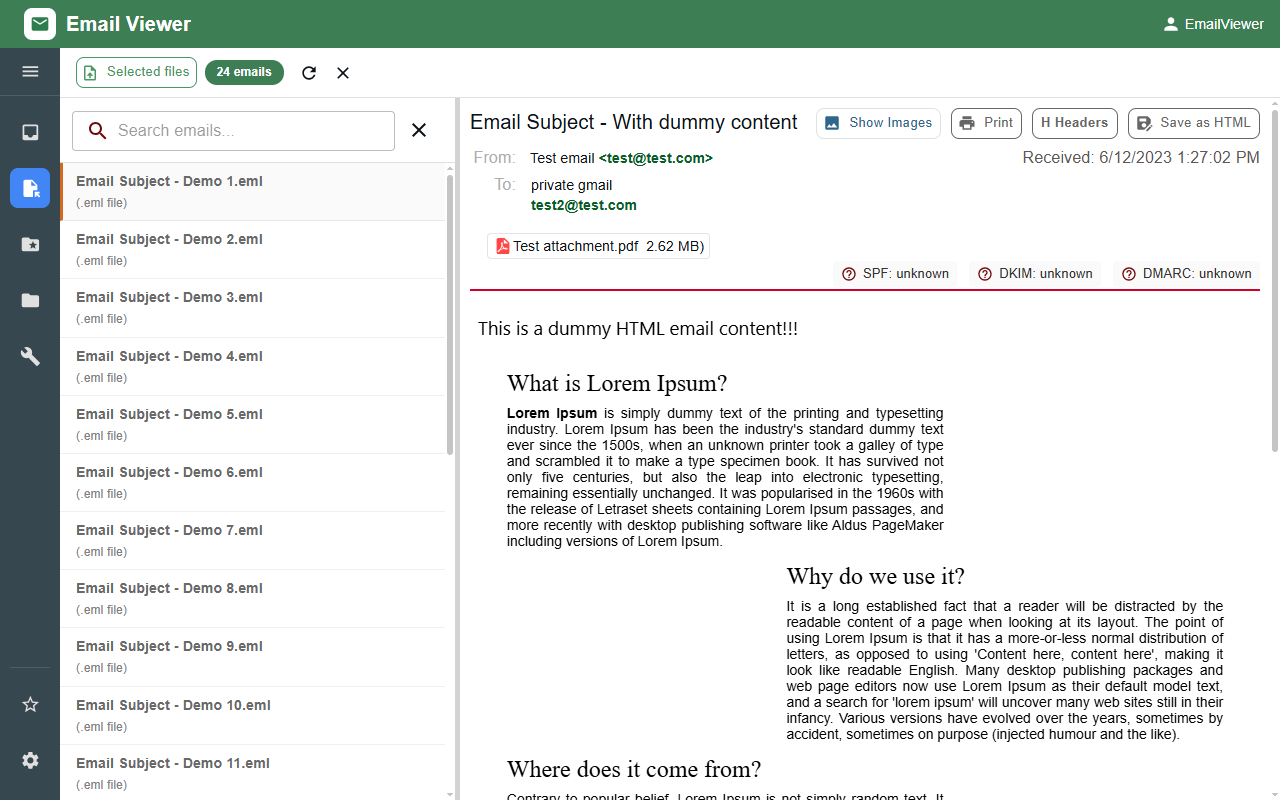Select Email Subject - Demo 5.eml

[x=253, y=424]
